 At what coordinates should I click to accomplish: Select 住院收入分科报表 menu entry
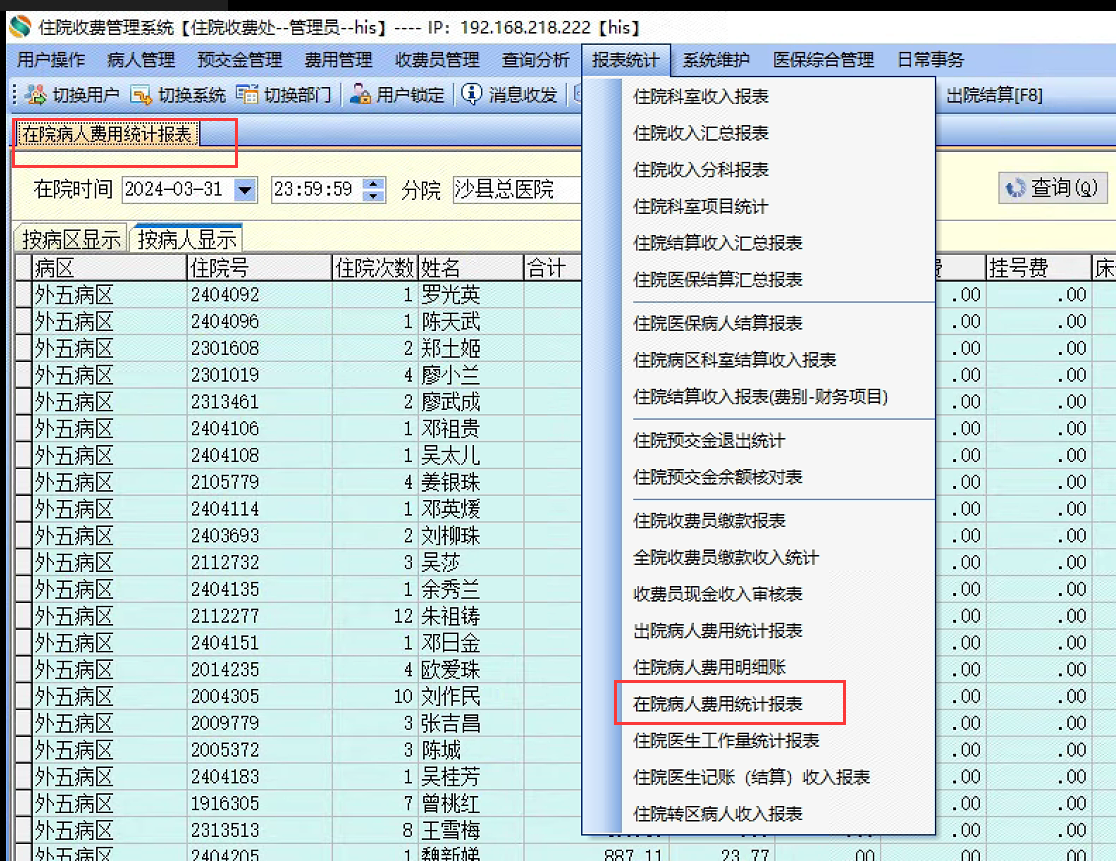[x=701, y=169]
